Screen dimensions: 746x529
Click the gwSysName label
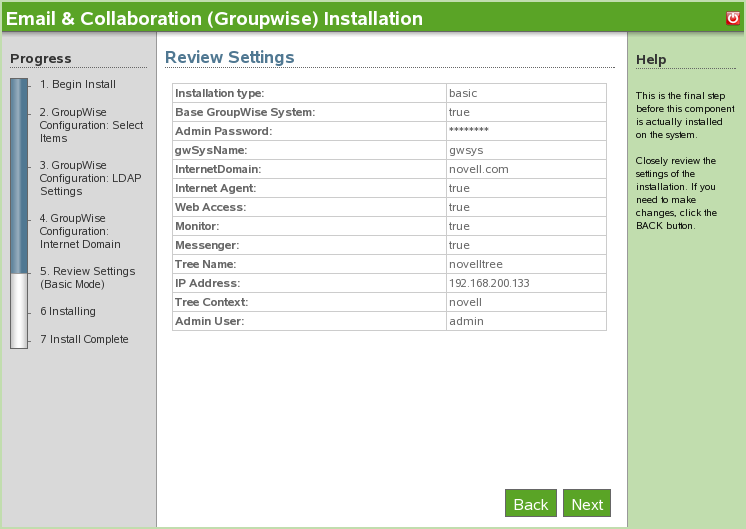(211, 150)
